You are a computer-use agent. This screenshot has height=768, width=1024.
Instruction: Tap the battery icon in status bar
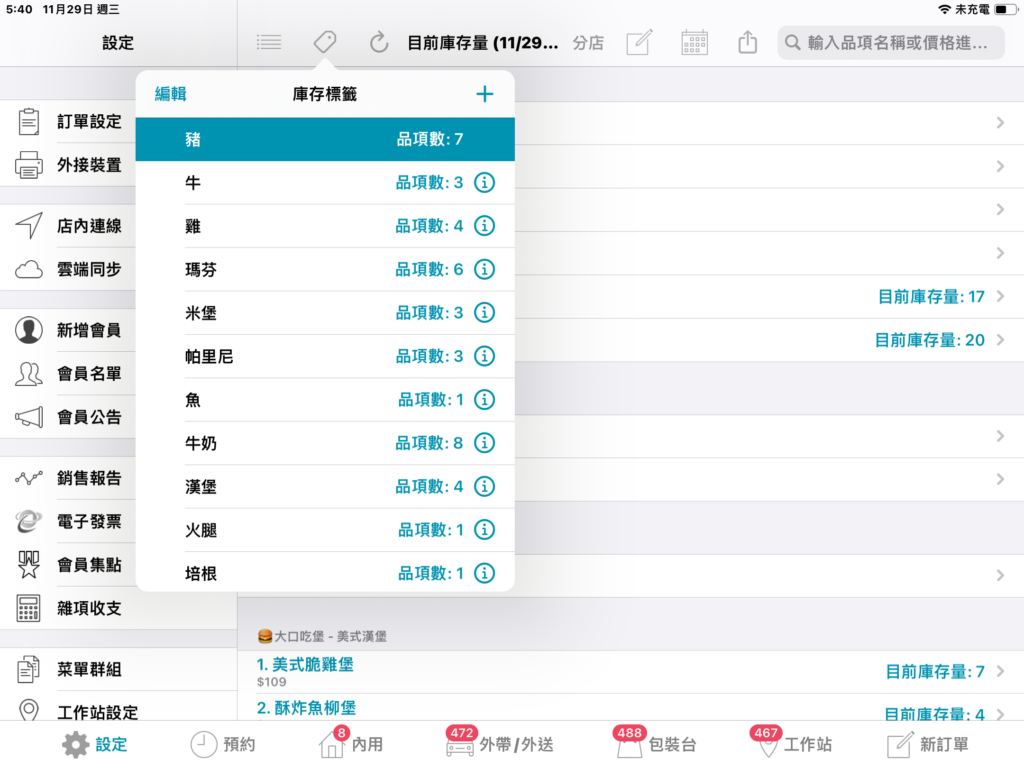point(1005,9)
